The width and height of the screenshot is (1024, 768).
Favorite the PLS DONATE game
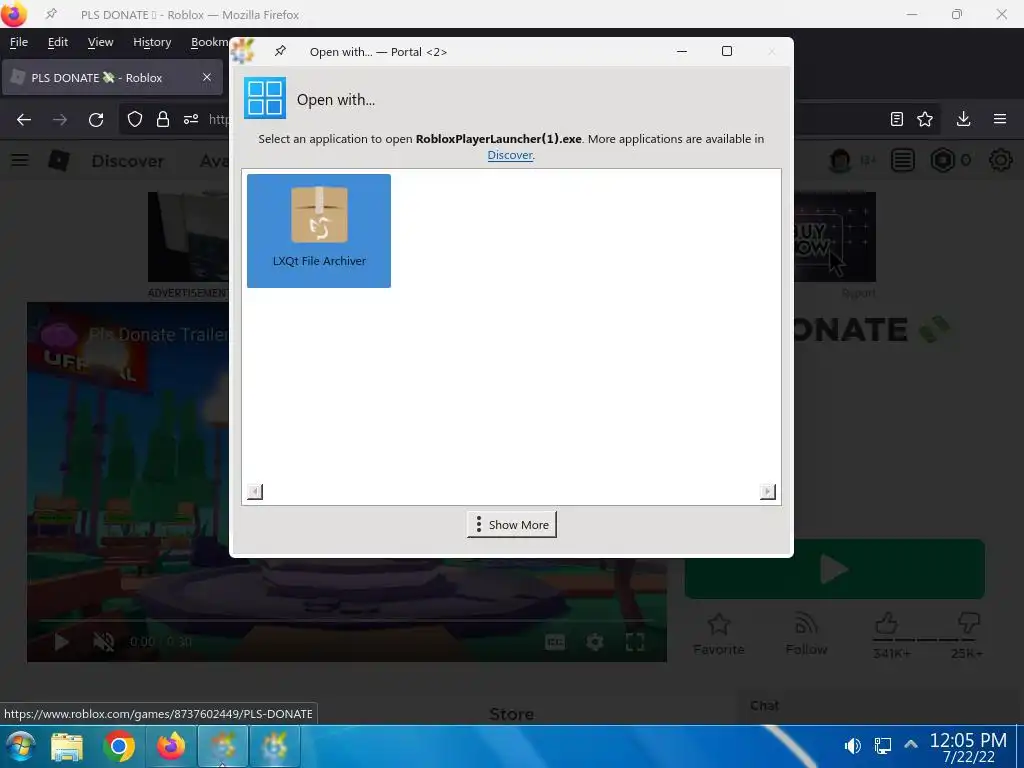tap(718, 635)
